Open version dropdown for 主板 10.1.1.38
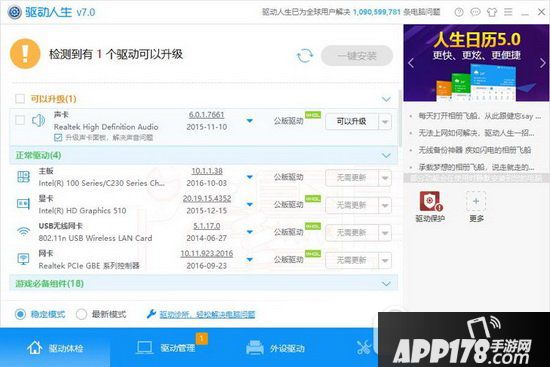Image resolution: width=550 pixels, height=367 pixels. 250,177
